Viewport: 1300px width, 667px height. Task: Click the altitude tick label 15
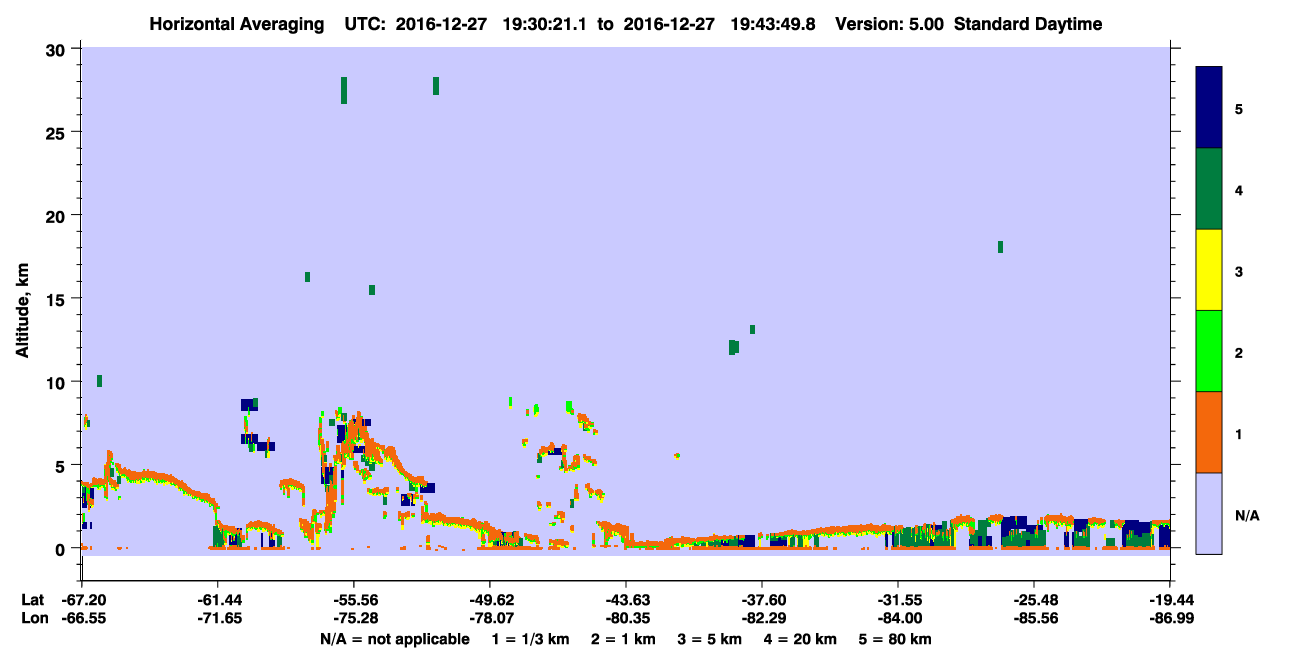tap(58, 299)
